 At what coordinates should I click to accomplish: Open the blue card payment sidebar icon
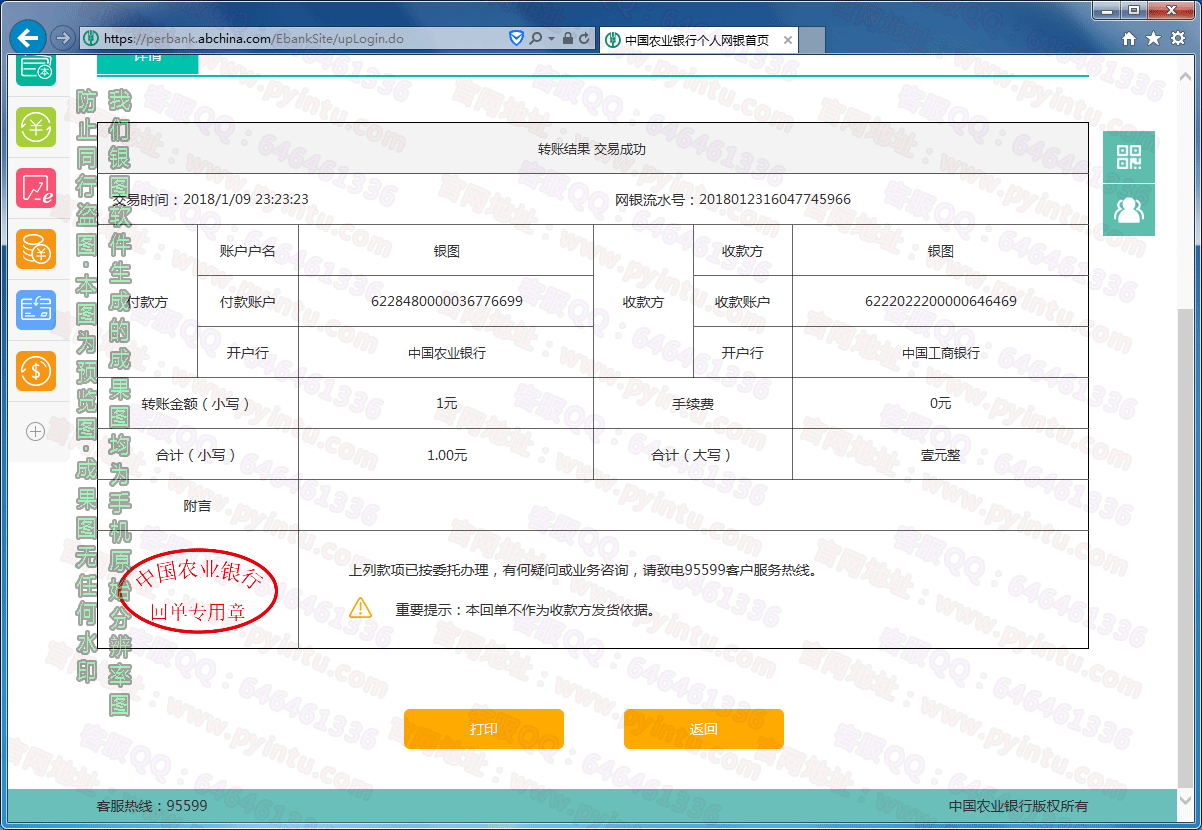(x=36, y=310)
